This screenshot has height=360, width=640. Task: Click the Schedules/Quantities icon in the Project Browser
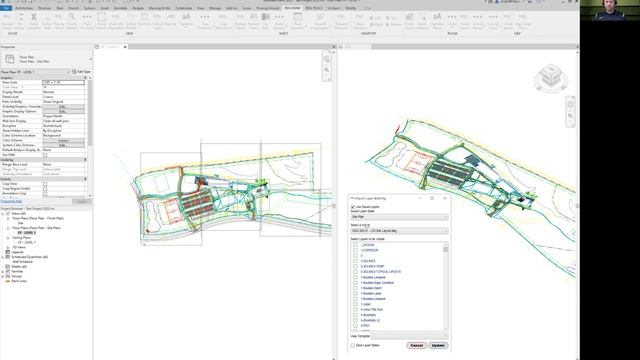[x=8, y=257]
